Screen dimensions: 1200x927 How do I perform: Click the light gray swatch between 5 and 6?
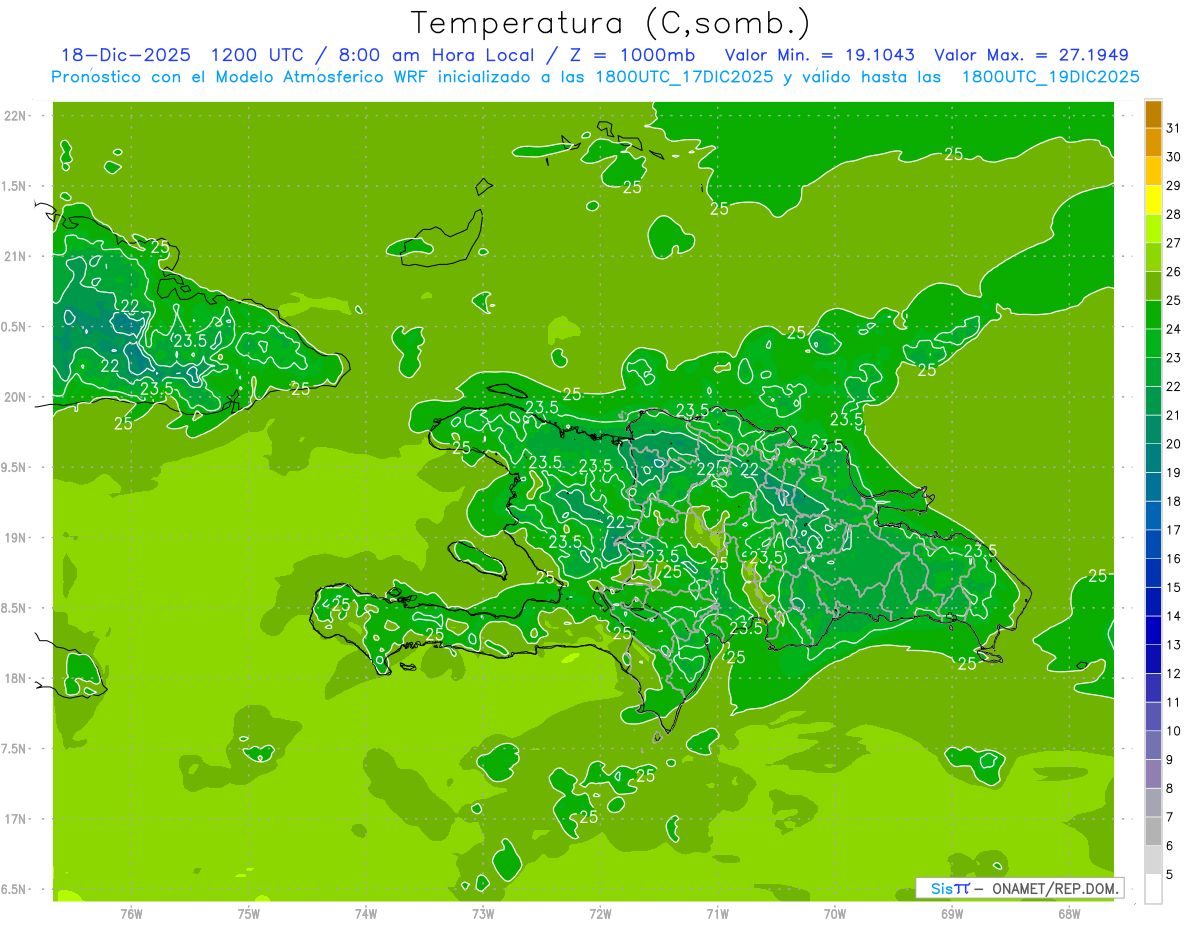1153,860
